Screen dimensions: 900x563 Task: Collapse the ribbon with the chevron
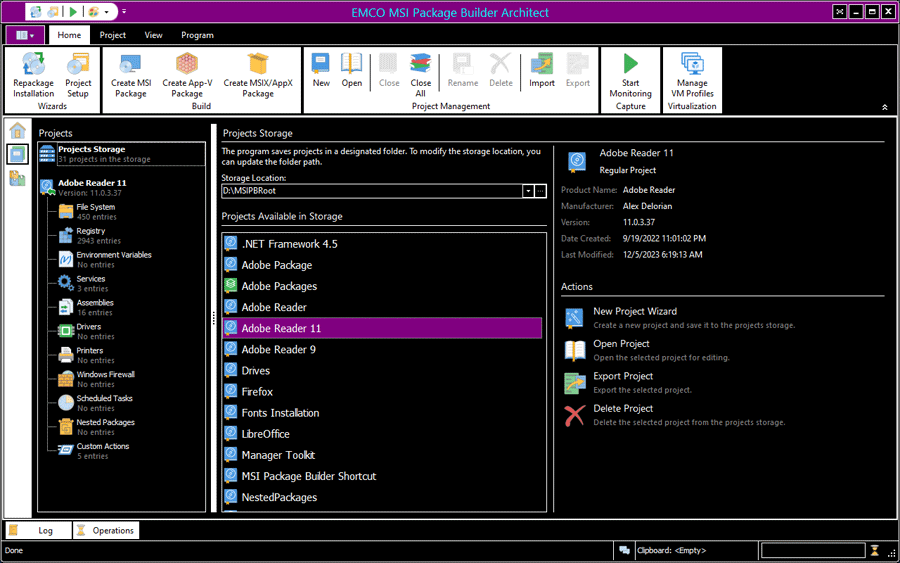click(x=885, y=107)
